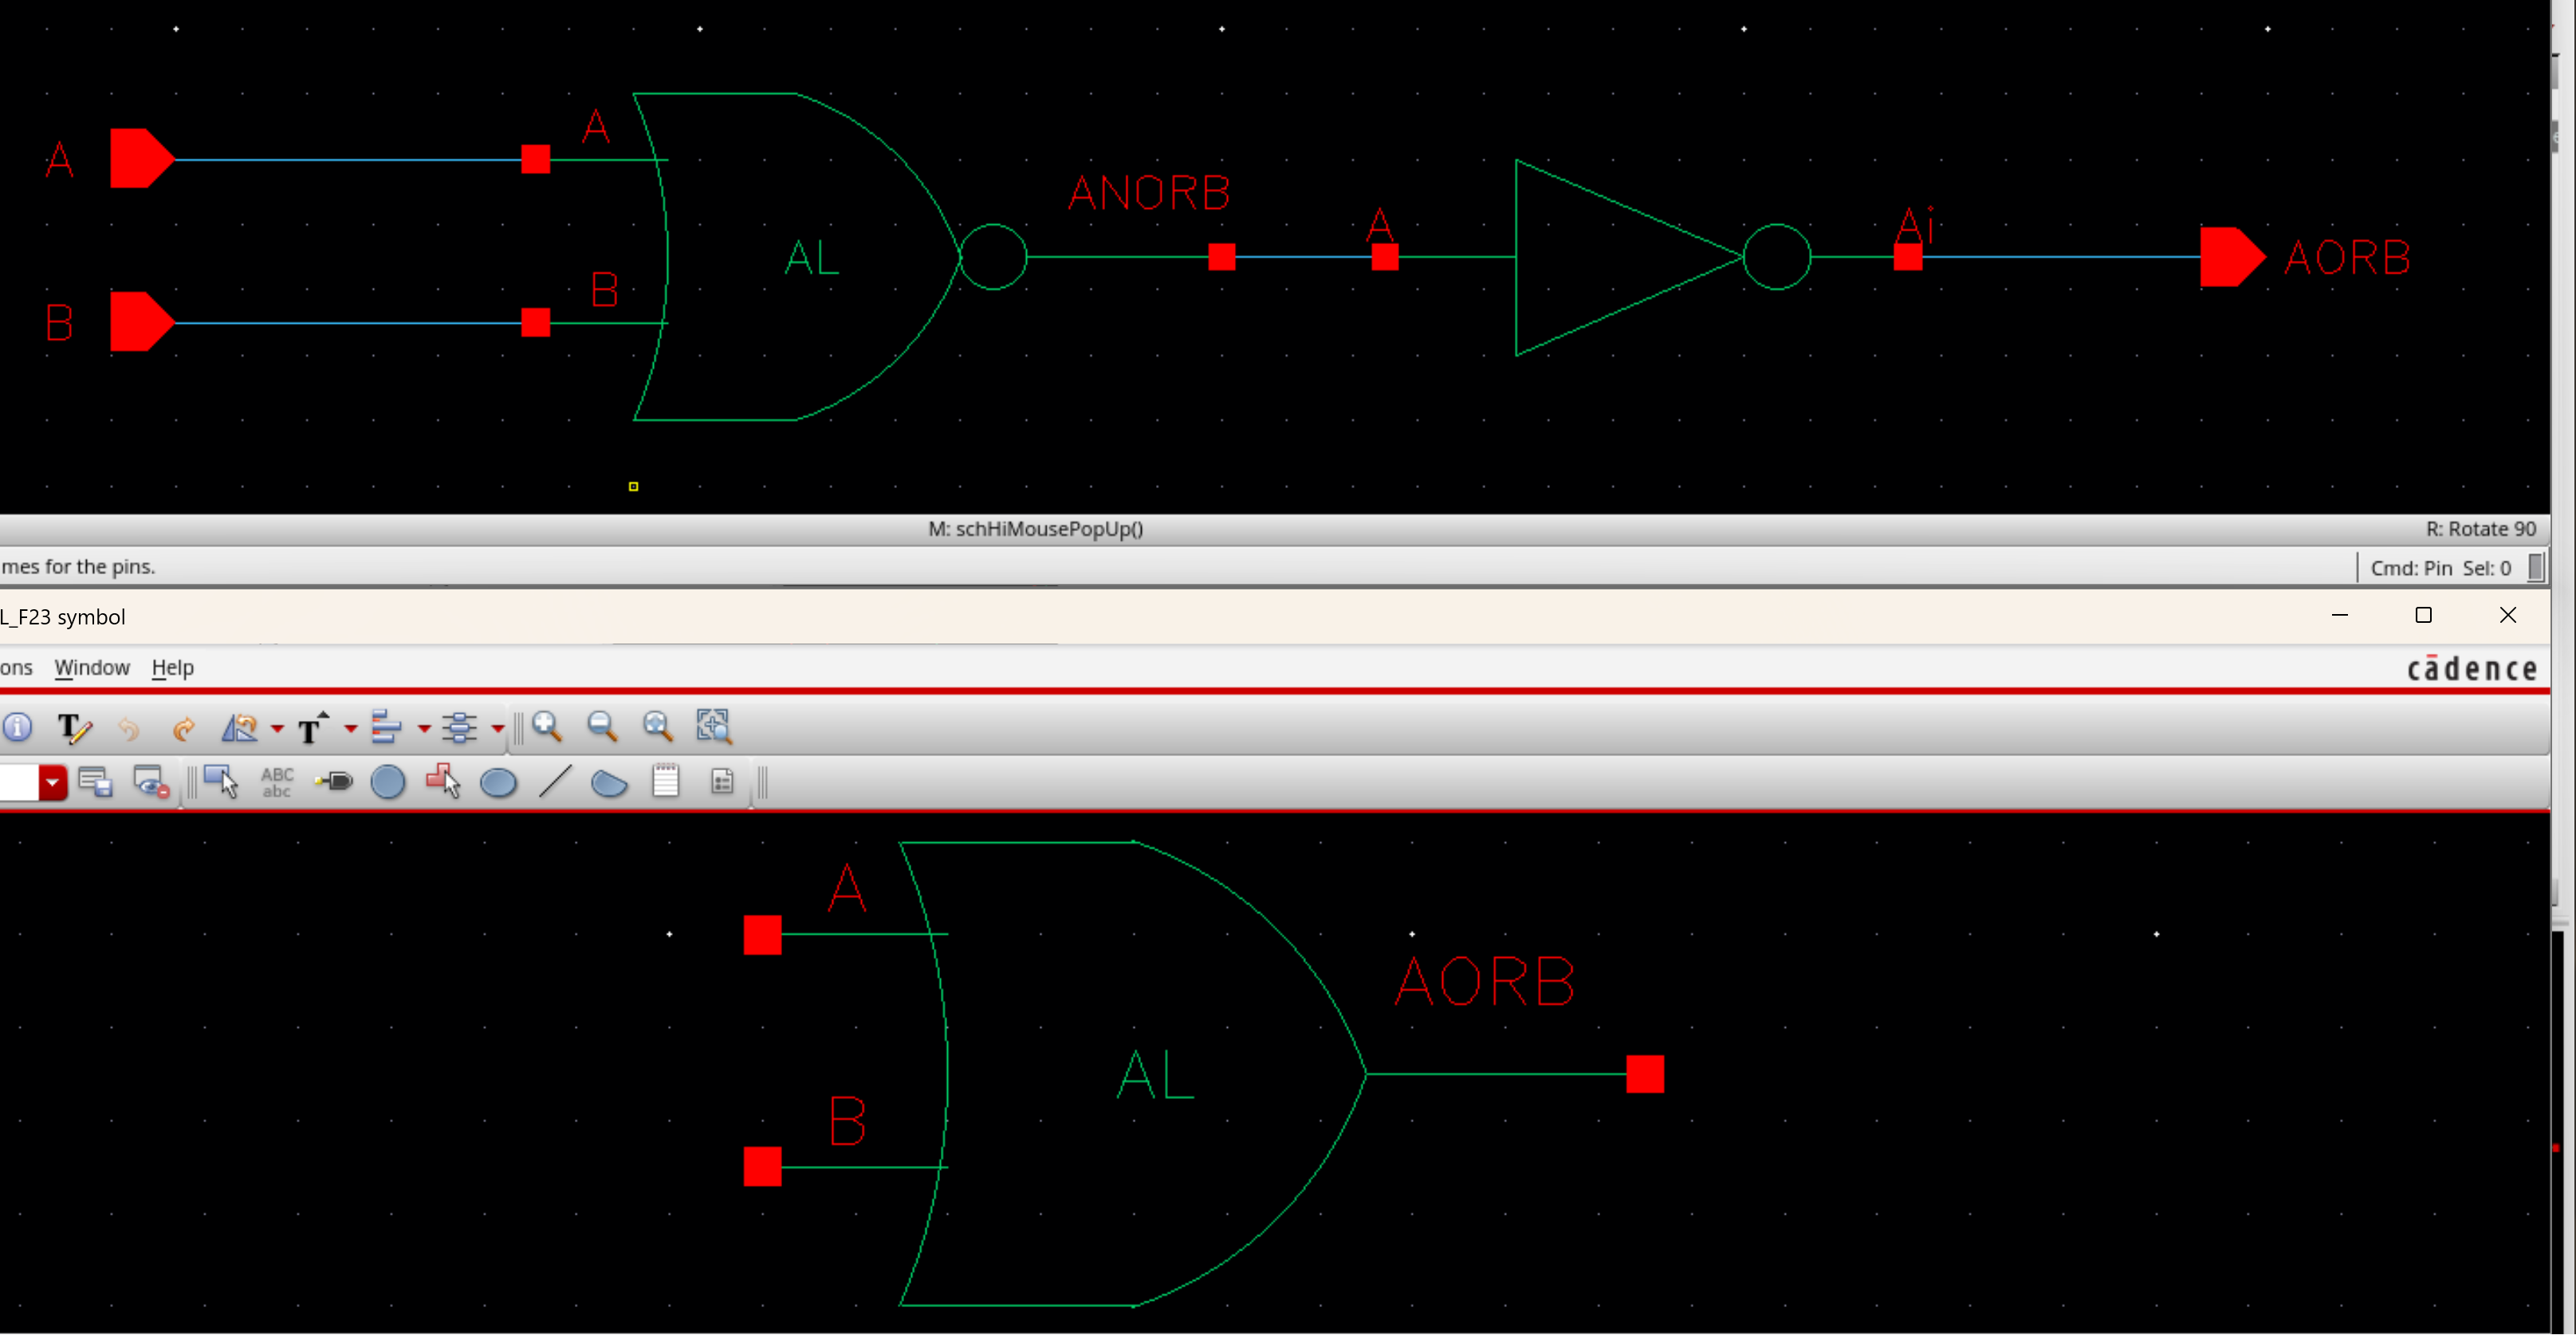Click the AORB output pin square in symbol
2576x1335 pixels.
(x=1645, y=1075)
